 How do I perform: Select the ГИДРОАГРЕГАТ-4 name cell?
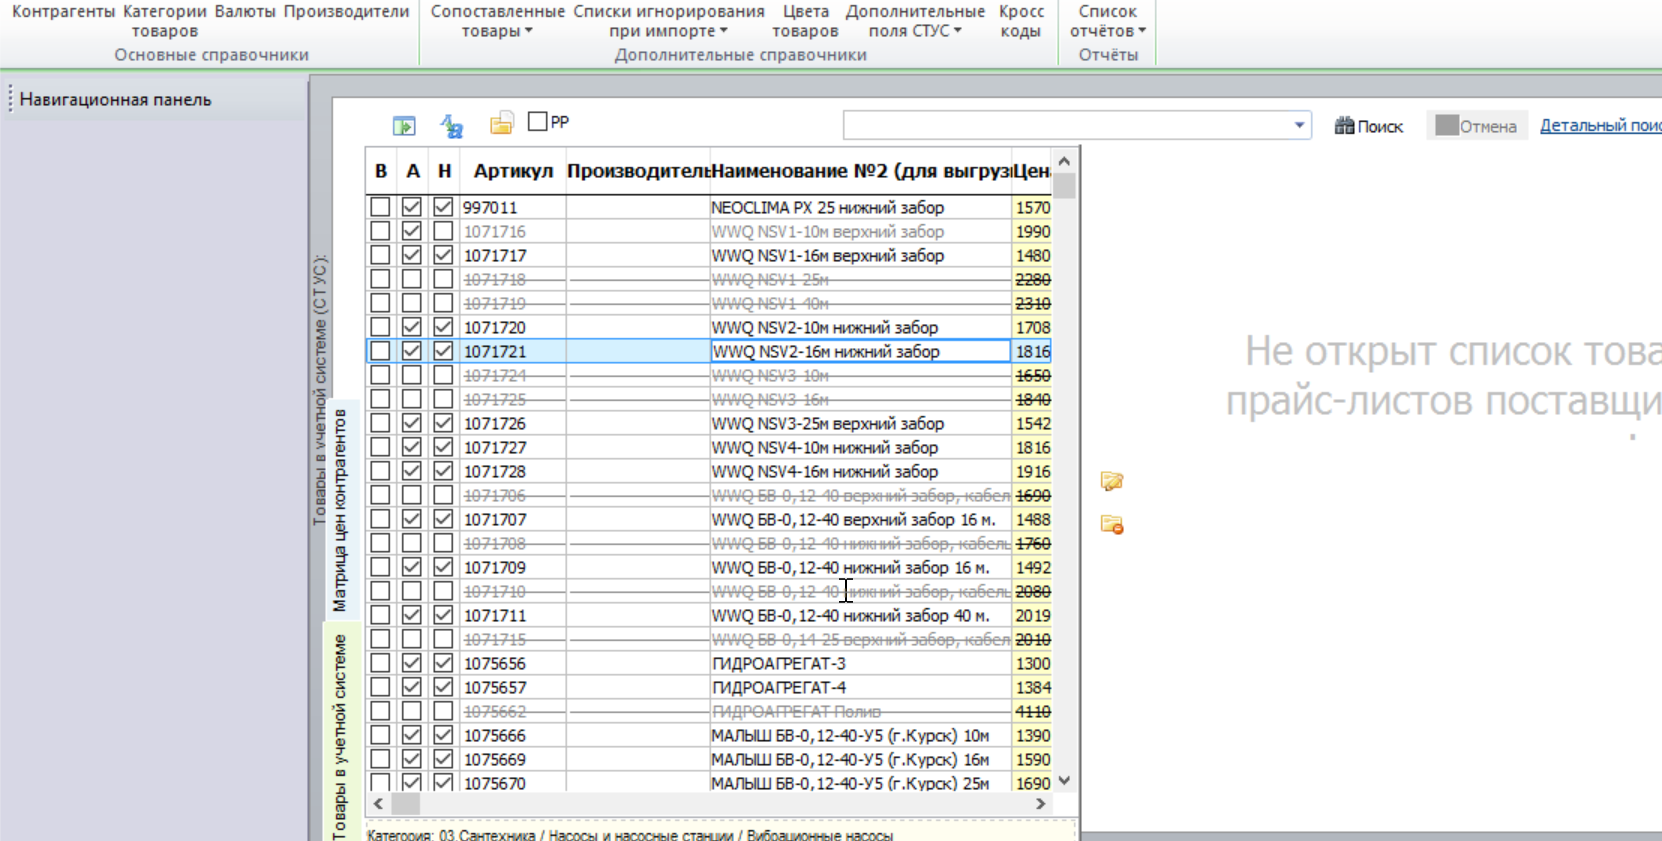click(x=861, y=687)
